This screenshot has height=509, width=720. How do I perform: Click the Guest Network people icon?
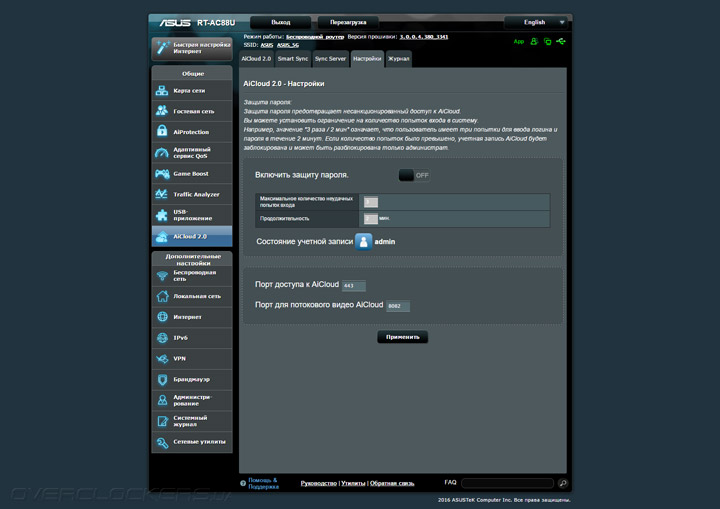tap(162, 111)
